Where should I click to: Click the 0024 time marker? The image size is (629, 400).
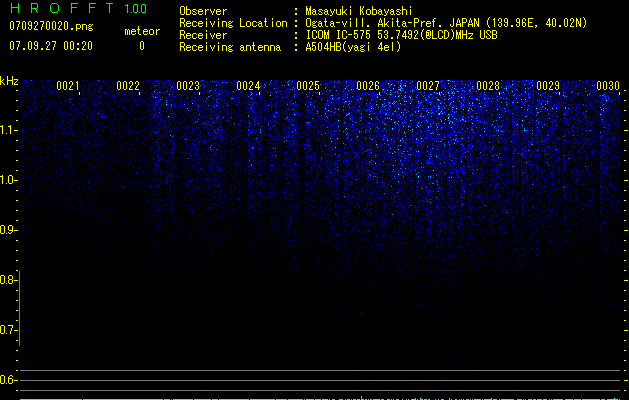[248, 86]
